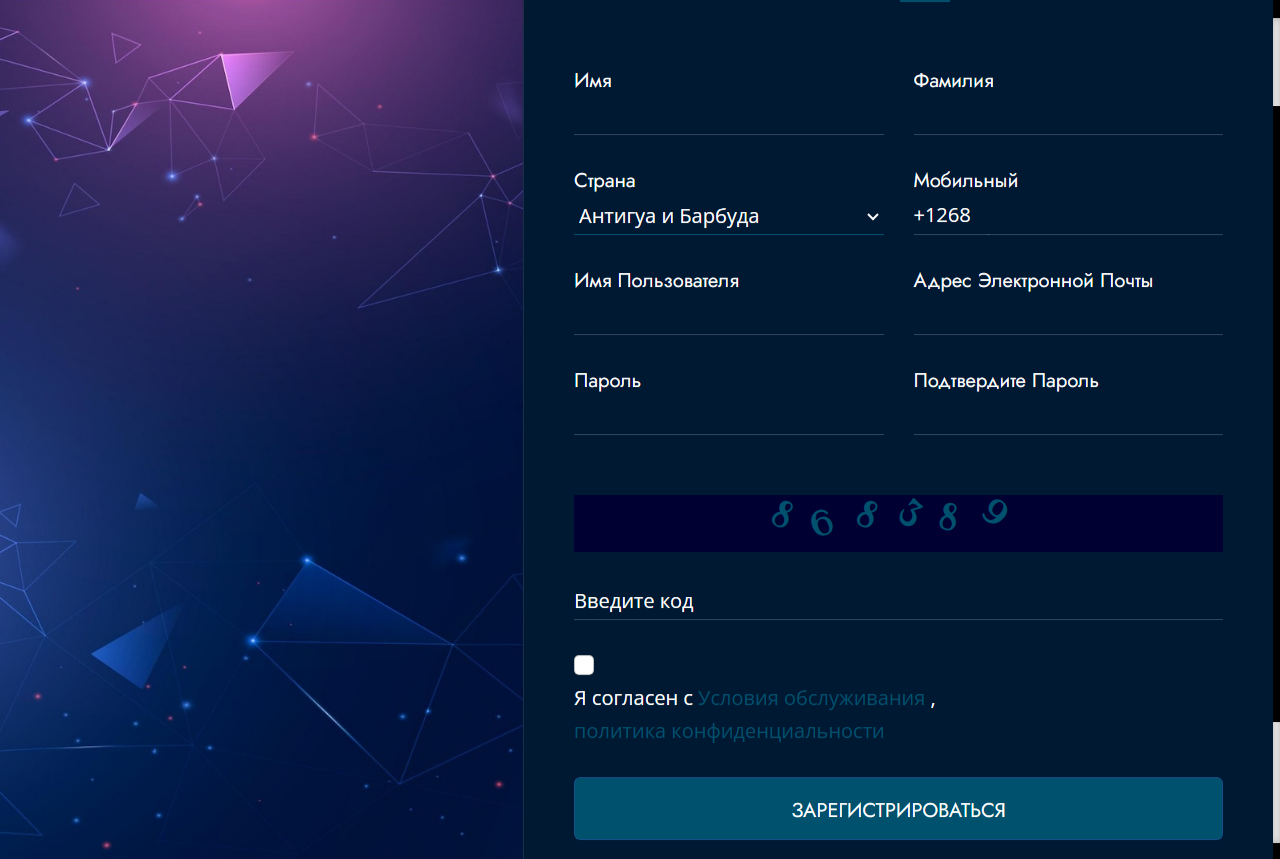Click the page vertical scrollbar

coord(1276,430)
